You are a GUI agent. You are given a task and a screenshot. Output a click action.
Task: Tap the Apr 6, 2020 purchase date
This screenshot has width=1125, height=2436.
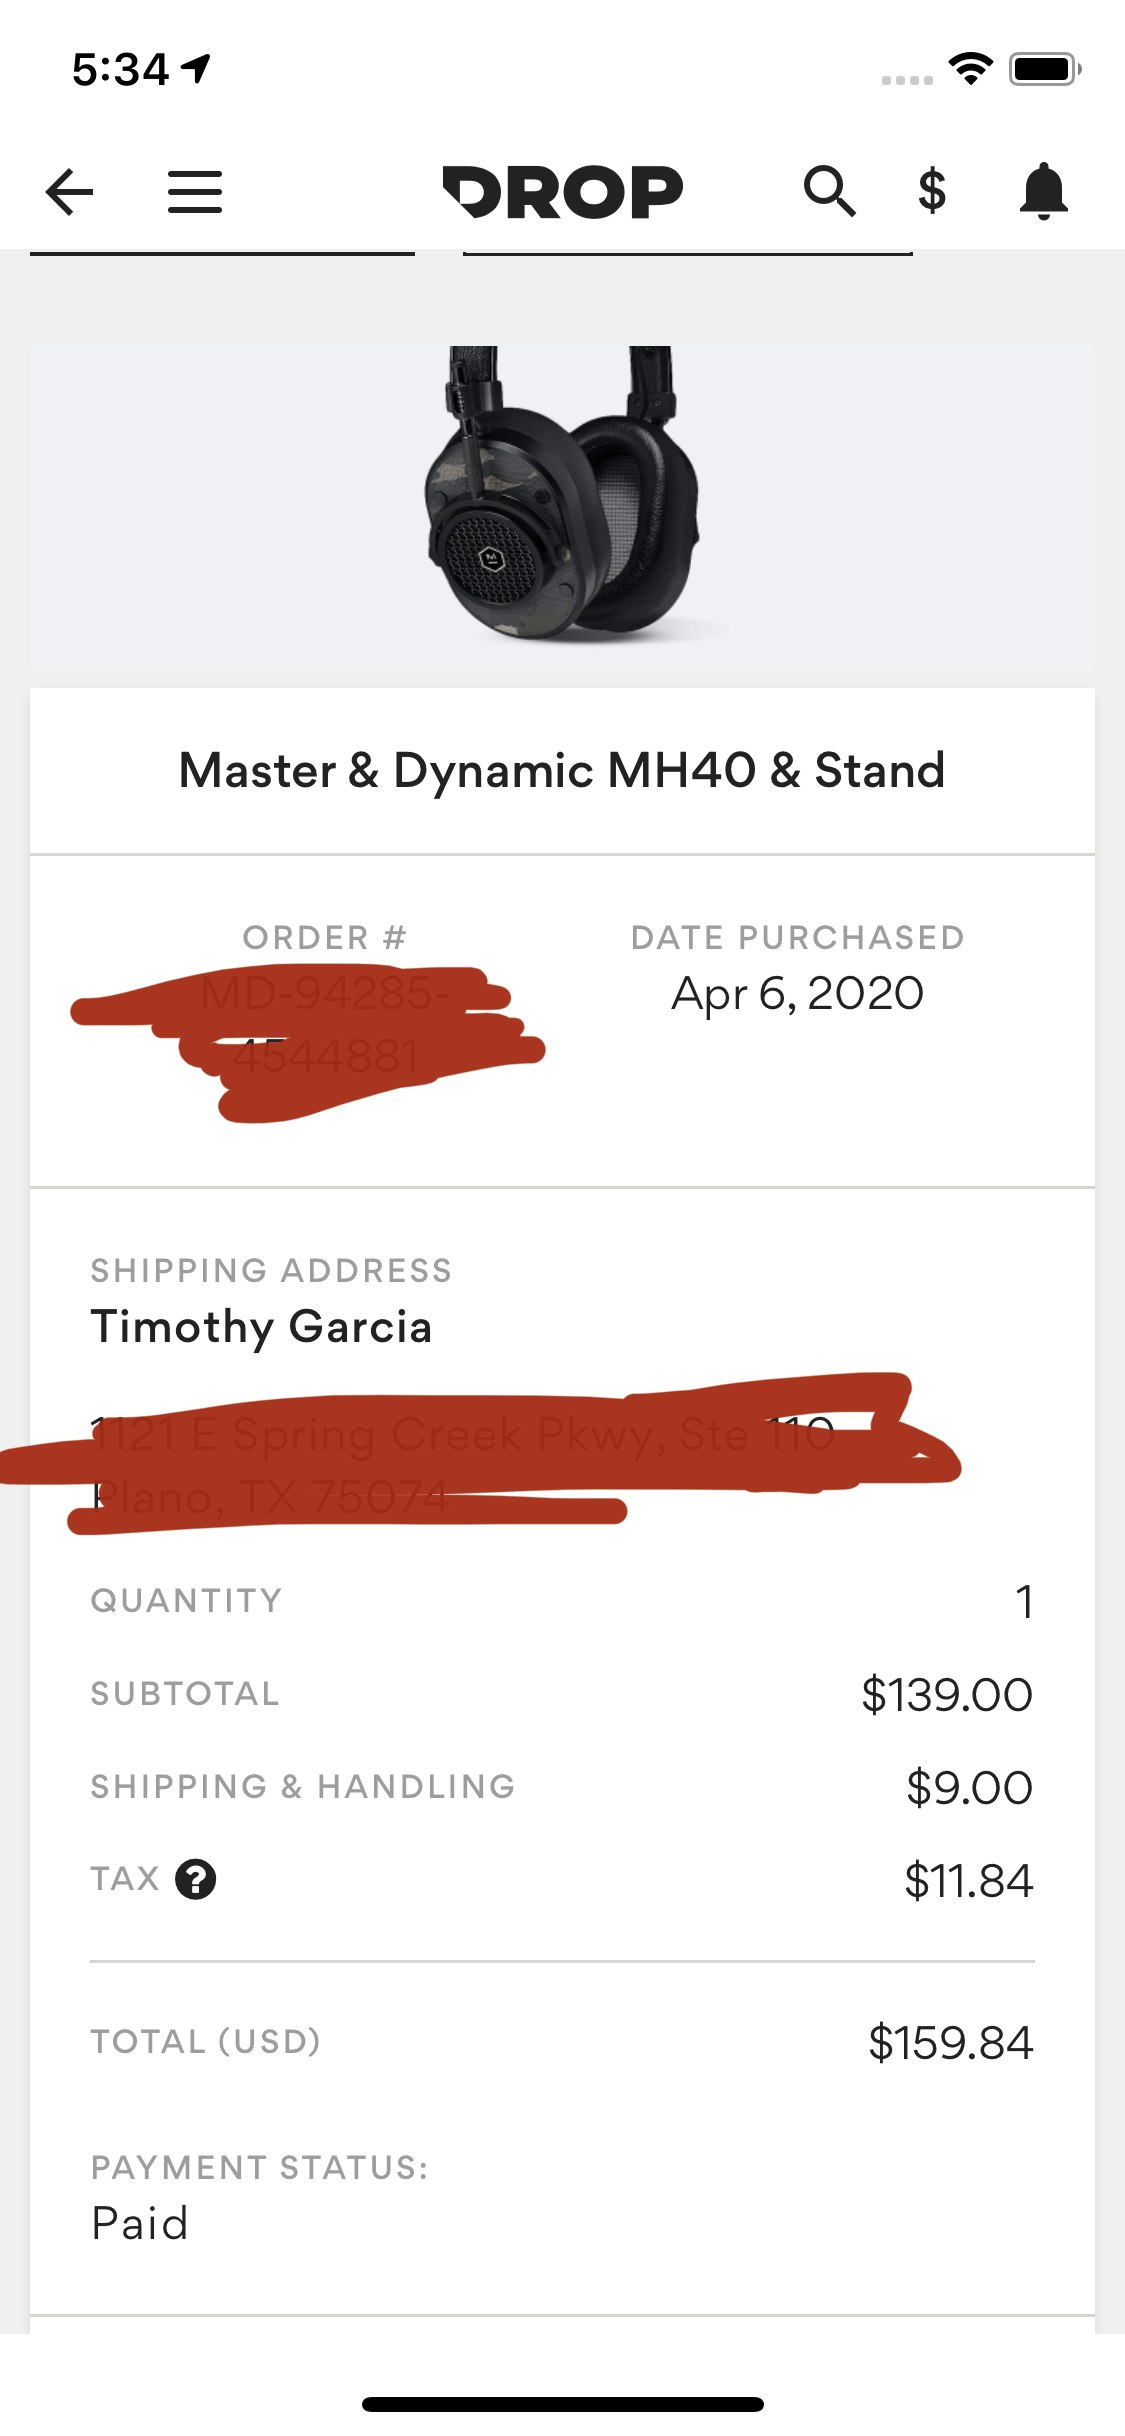tap(797, 994)
